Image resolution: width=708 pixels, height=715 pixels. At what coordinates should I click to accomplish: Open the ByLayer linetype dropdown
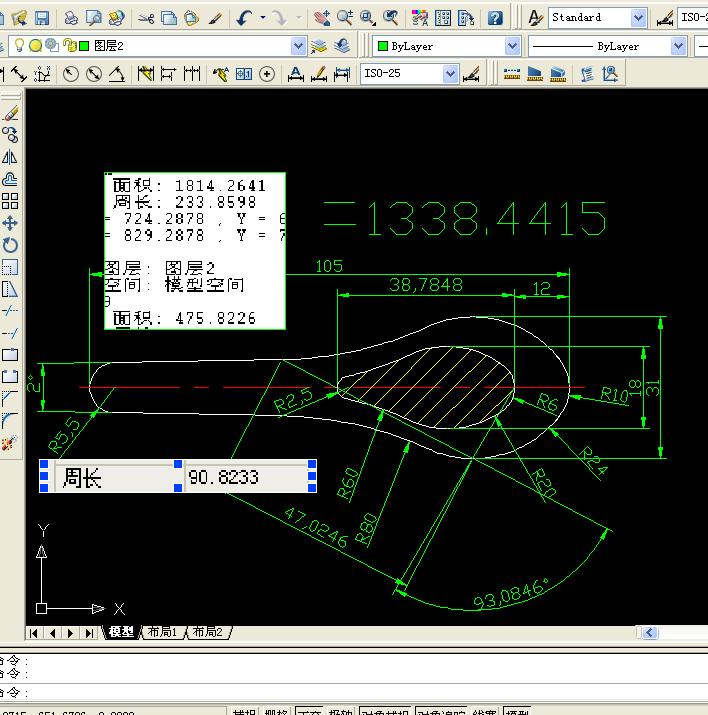pyautogui.click(x=678, y=46)
